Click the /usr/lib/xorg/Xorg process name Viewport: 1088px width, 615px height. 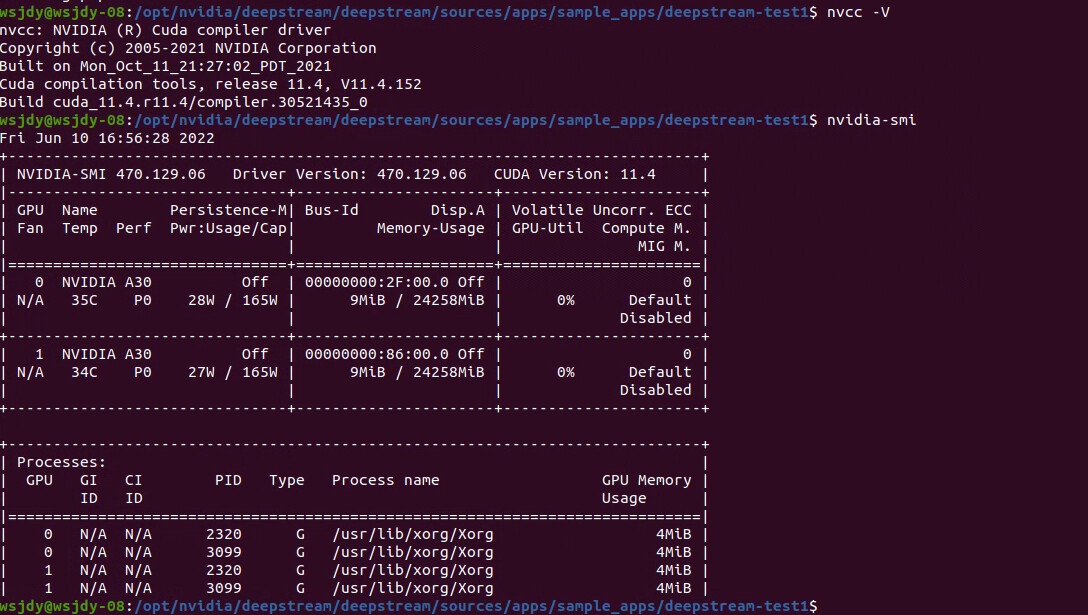pyautogui.click(x=412, y=533)
